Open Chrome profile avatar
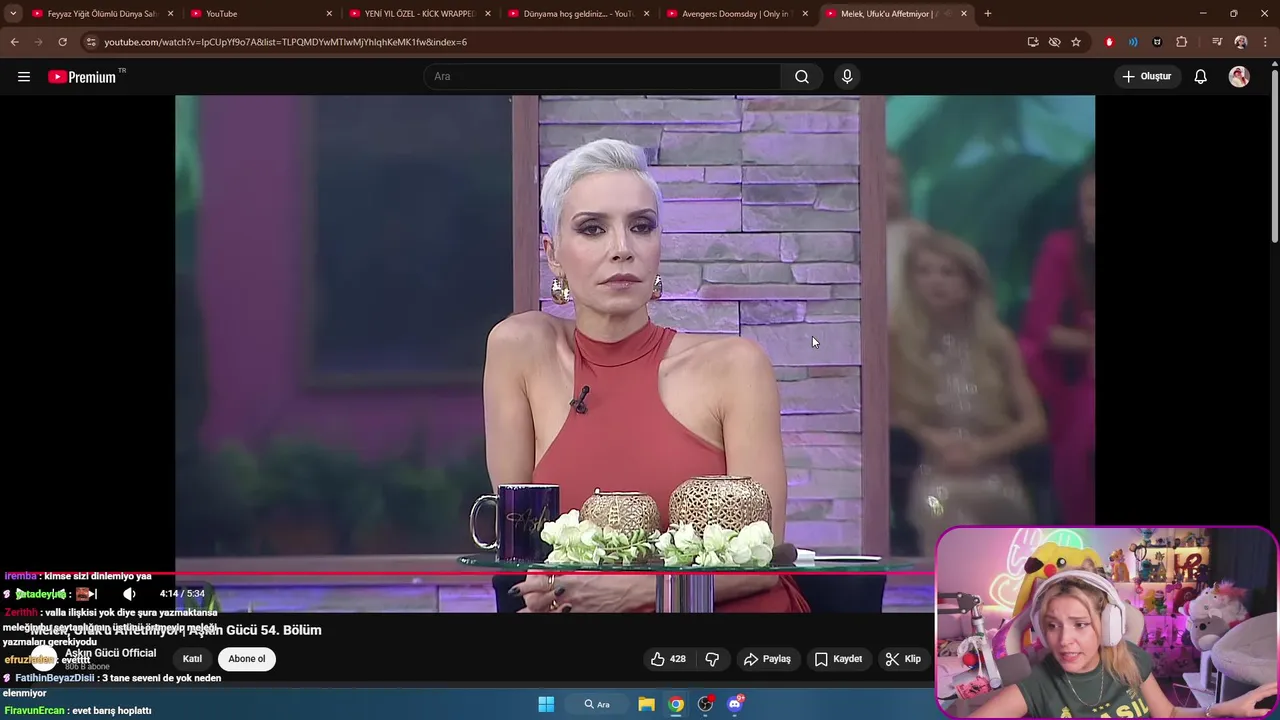This screenshot has width=1280, height=720. [1241, 42]
